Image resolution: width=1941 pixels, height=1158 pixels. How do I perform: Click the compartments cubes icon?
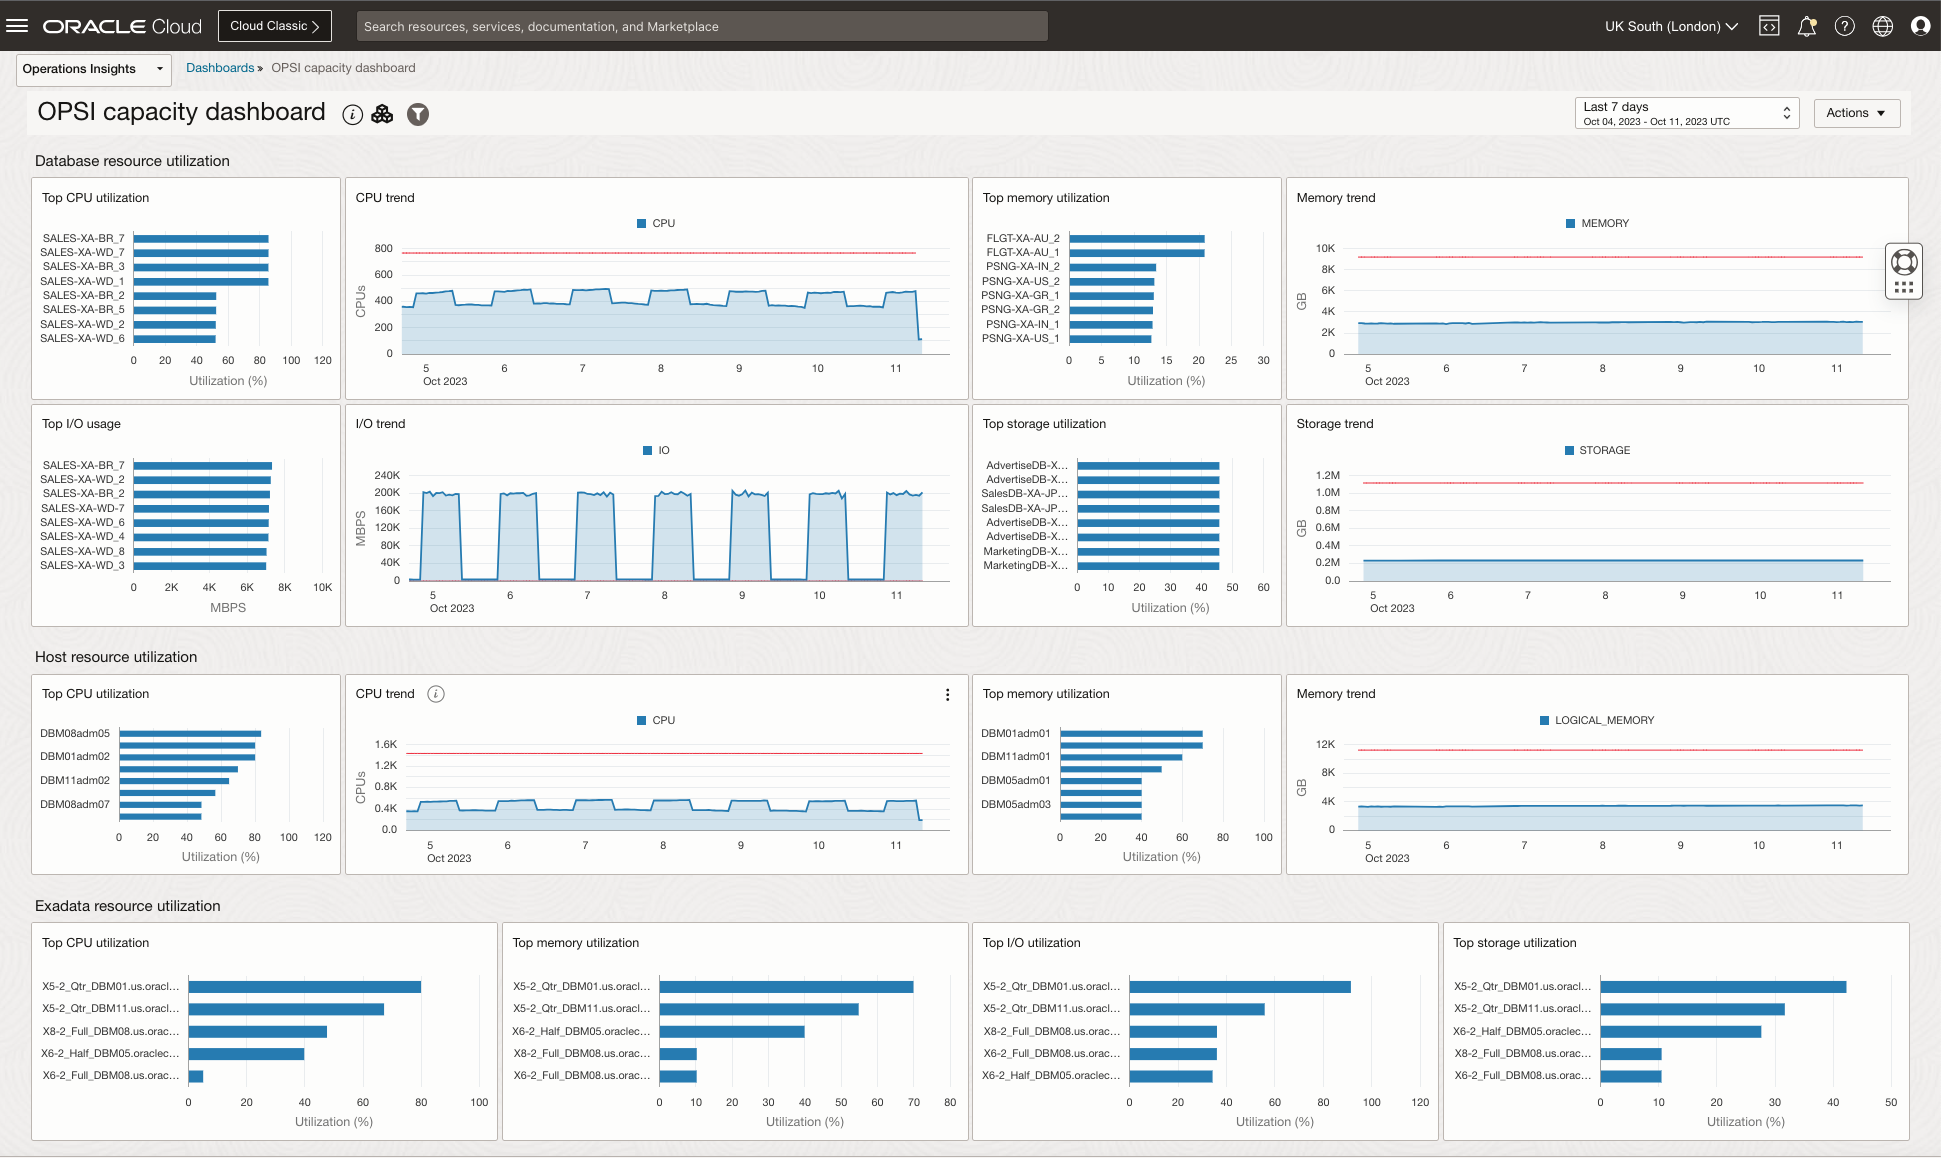382,114
